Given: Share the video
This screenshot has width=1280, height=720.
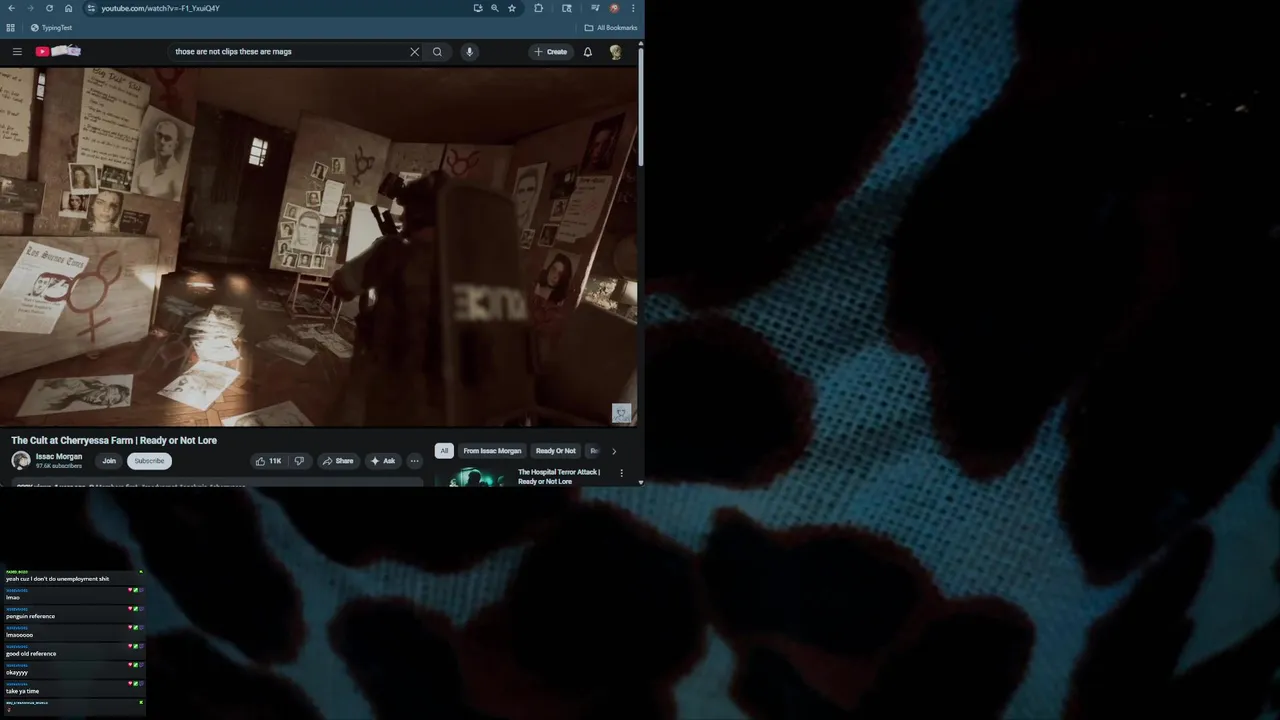Looking at the screenshot, I should click(x=338, y=461).
